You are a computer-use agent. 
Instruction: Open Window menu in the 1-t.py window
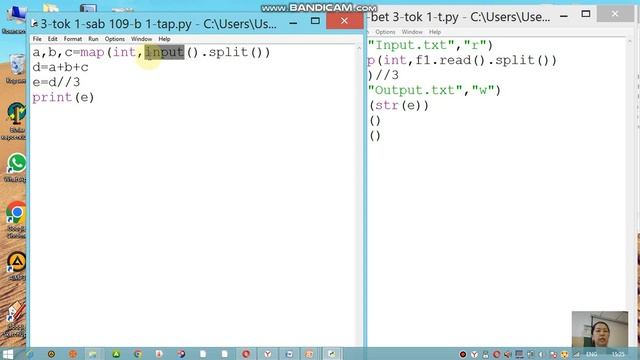(412, 32)
